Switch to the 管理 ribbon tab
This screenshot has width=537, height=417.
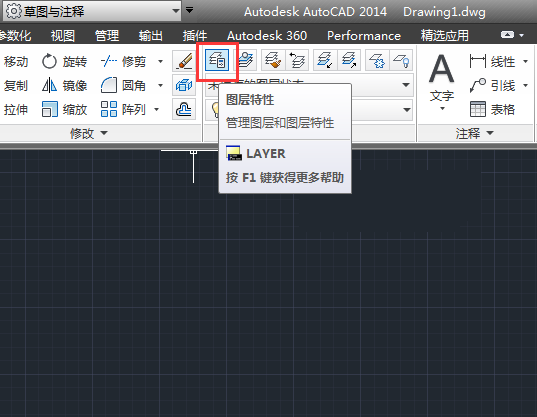pos(107,36)
